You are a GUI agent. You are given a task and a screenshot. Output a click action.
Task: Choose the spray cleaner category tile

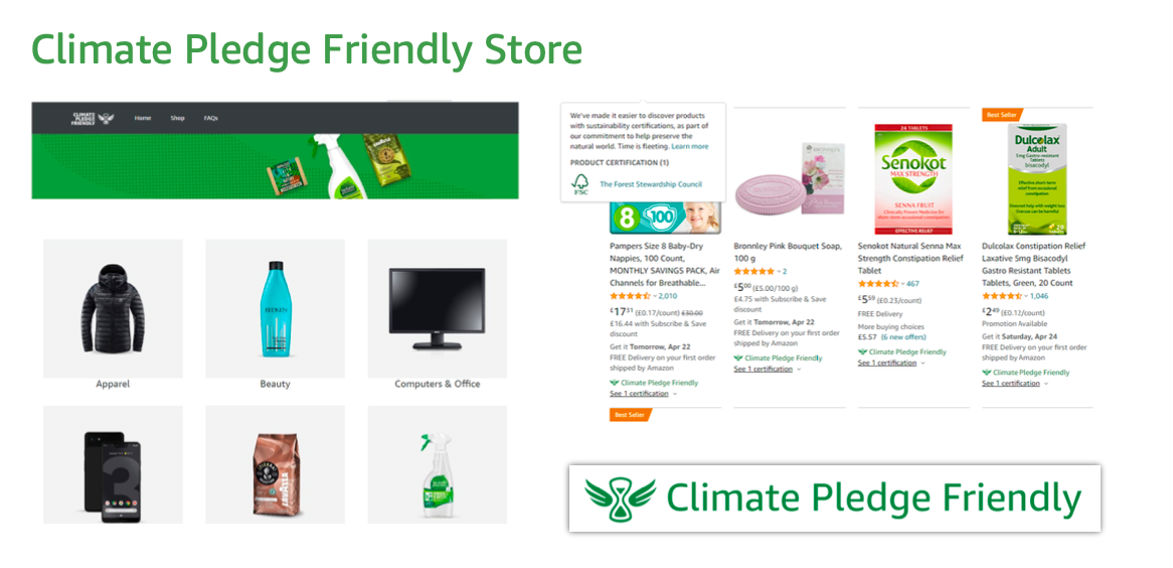pos(437,465)
